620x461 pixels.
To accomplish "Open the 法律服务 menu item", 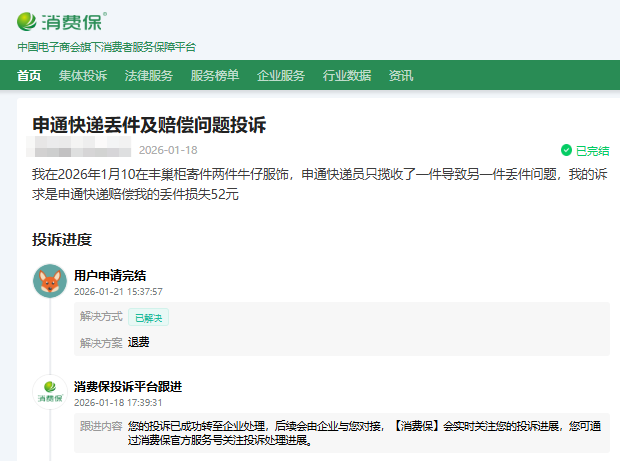I will tap(149, 75).
